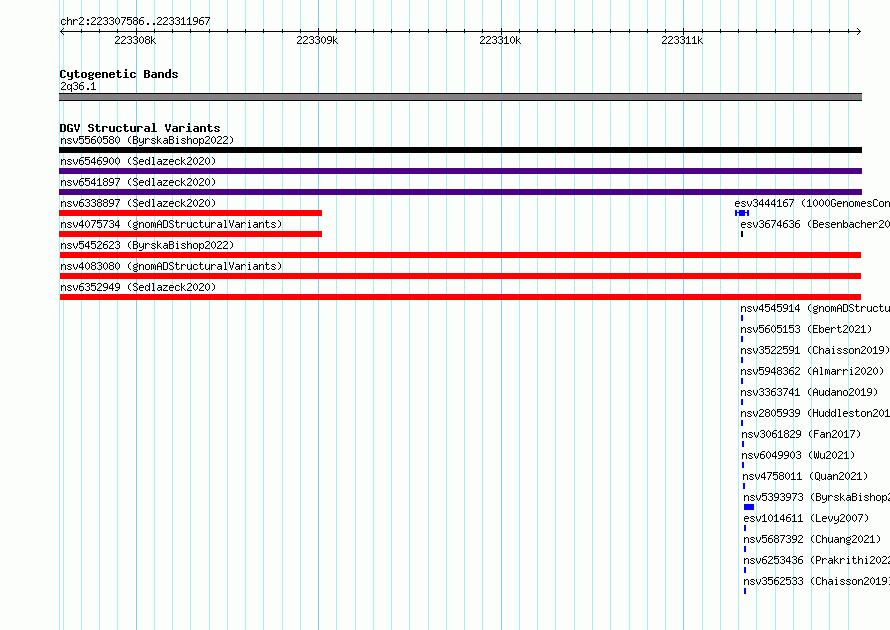
Task: Click the 2q36.1 band label
Action: point(78,86)
